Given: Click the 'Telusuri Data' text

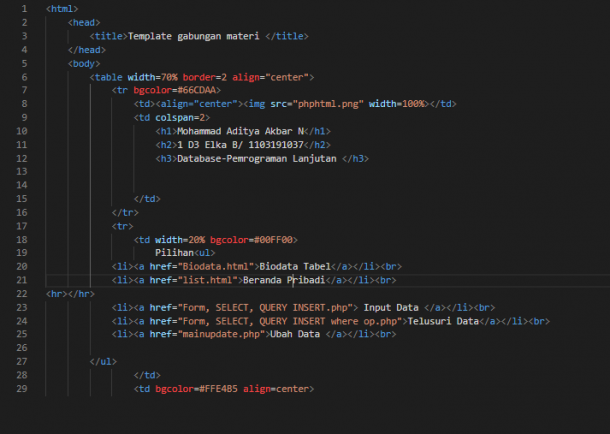Looking at the screenshot, I should [x=443, y=321].
